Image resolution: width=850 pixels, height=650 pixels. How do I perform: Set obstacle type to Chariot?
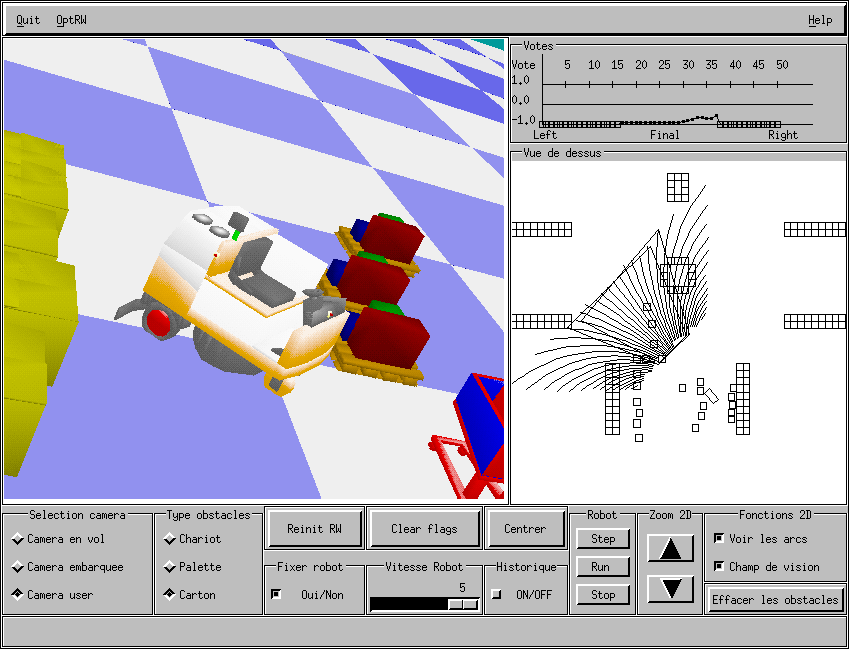(170, 539)
